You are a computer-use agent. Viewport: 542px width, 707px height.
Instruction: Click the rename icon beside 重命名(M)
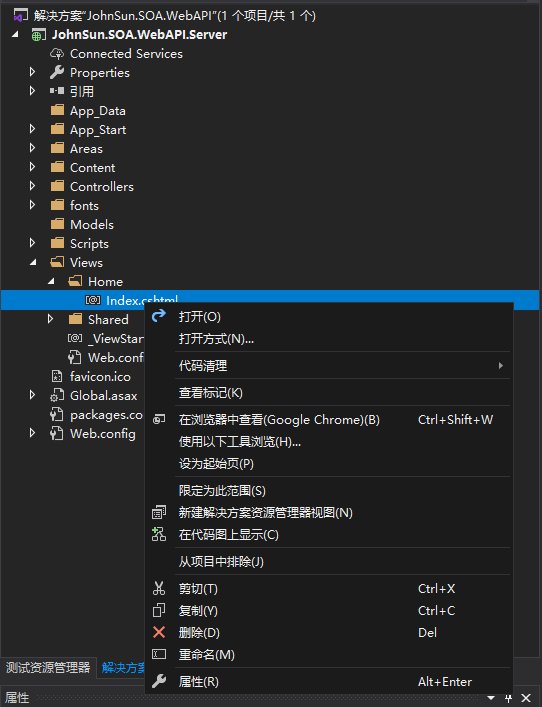[159, 654]
